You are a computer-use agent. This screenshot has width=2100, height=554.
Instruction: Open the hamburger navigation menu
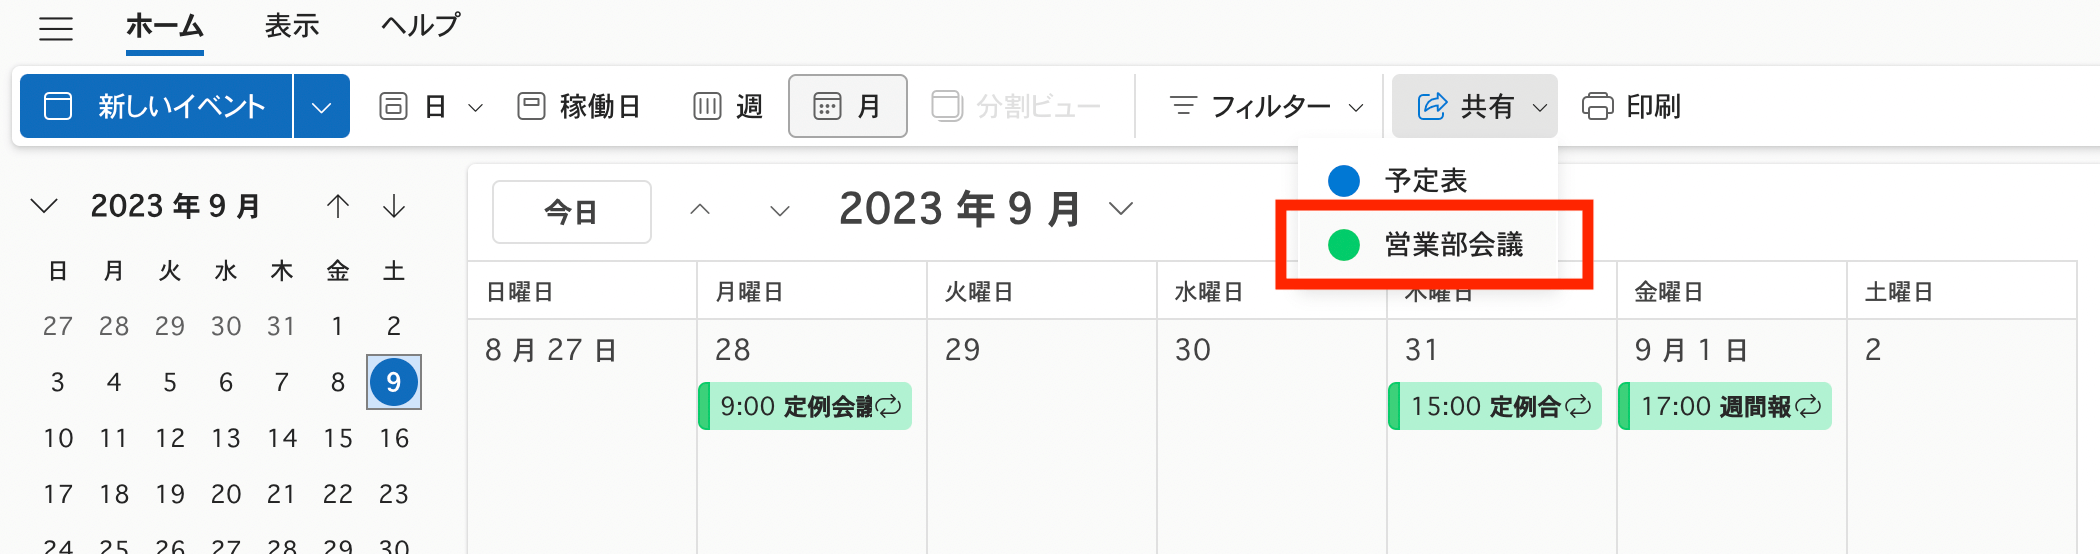coord(56,28)
